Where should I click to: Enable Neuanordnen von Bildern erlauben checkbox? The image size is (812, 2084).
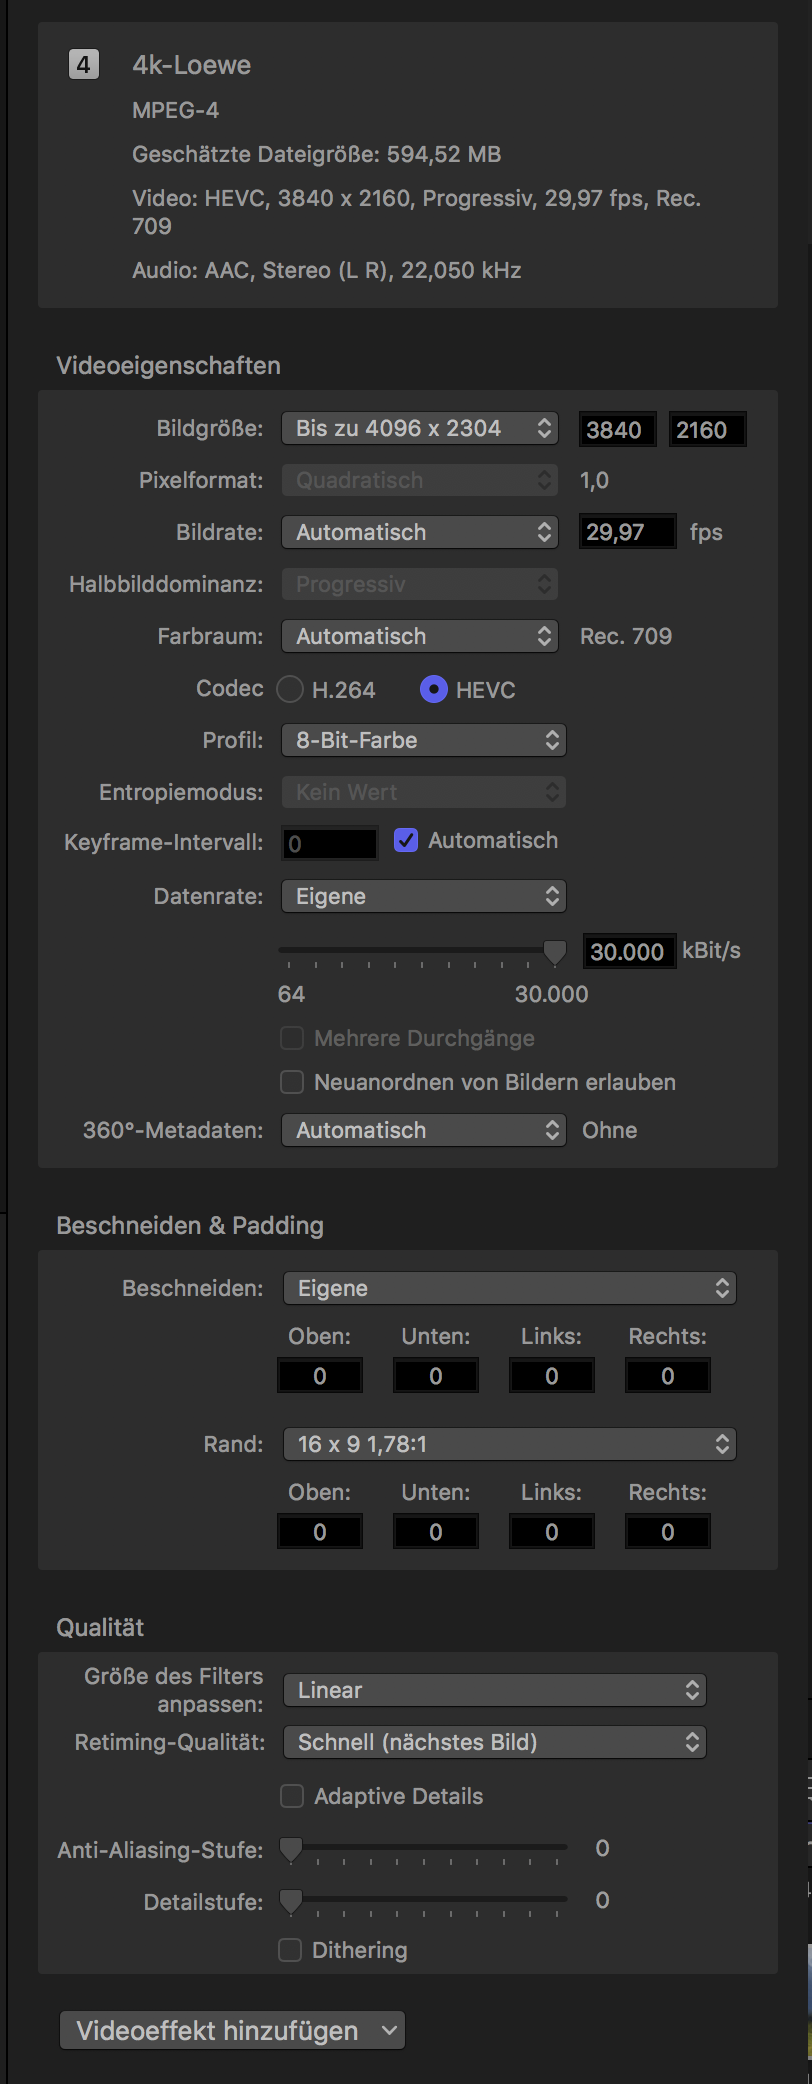292,1082
